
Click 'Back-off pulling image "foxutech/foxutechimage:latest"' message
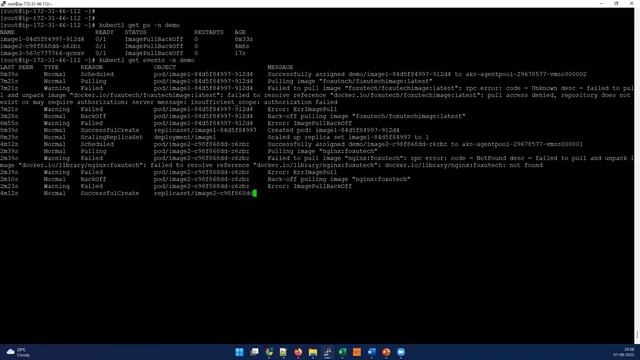click(x=367, y=116)
